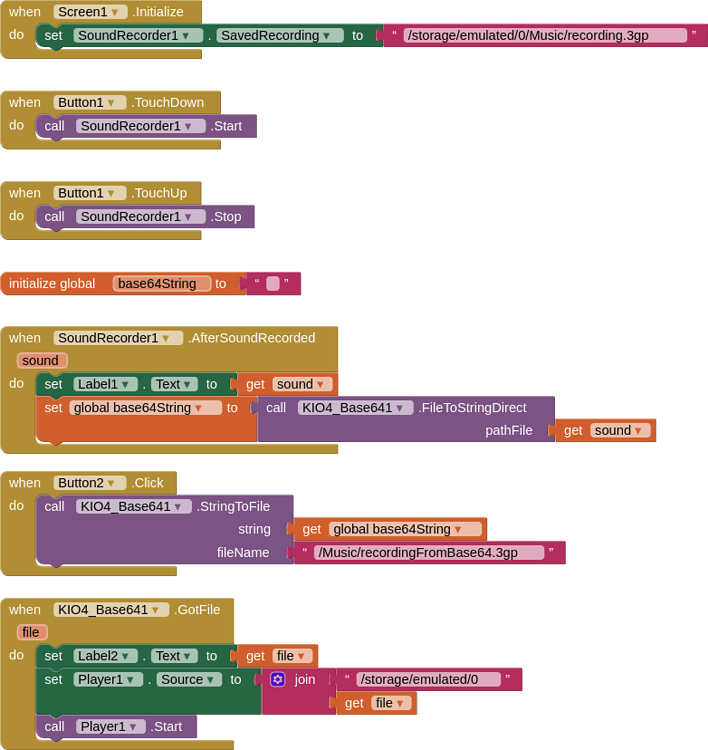The width and height of the screenshot is (708, 750).
Task: Open Button1 dropdown in TouchUp event
Action: click(x=89, y=193)
